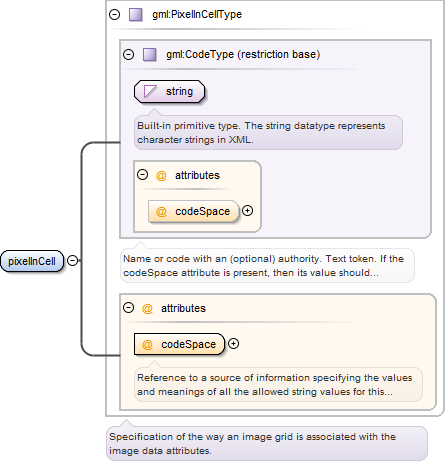Expand the inner codeSpace attribute plus icon

247,211
